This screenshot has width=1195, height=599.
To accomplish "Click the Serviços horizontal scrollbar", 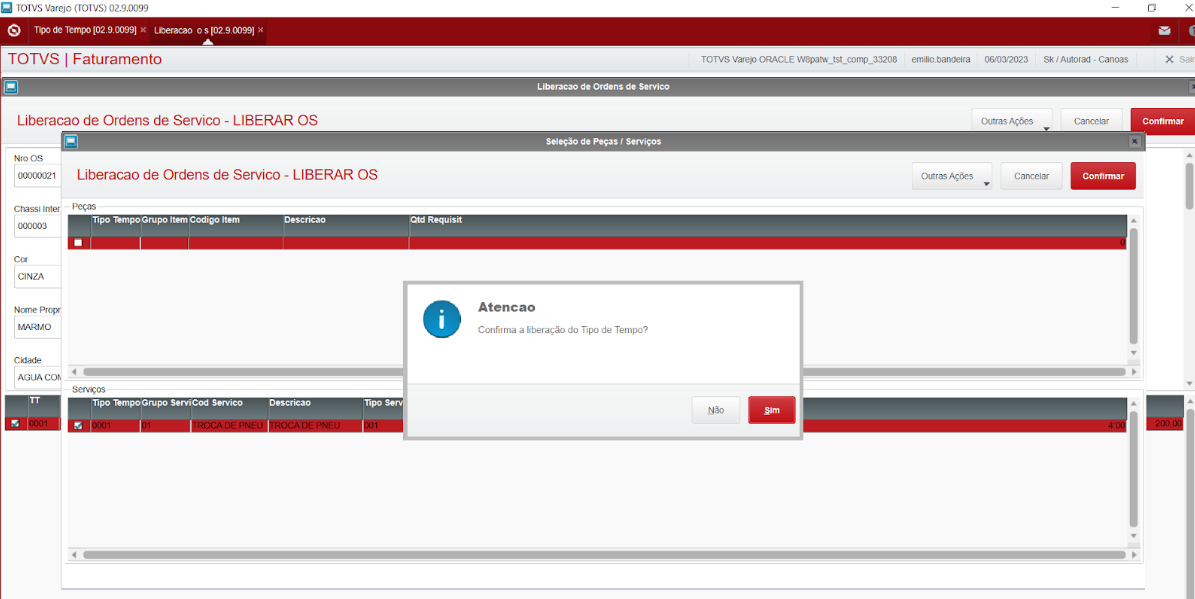I will [604, 555].
